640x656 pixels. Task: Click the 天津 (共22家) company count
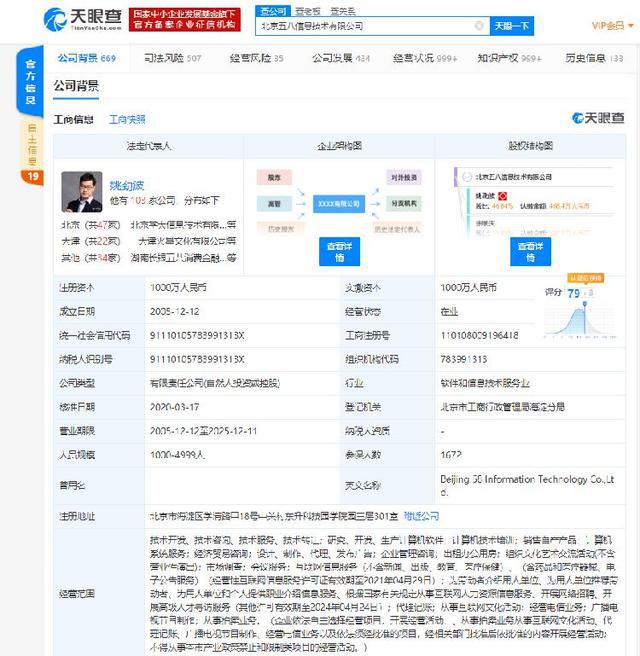(91, 241)
